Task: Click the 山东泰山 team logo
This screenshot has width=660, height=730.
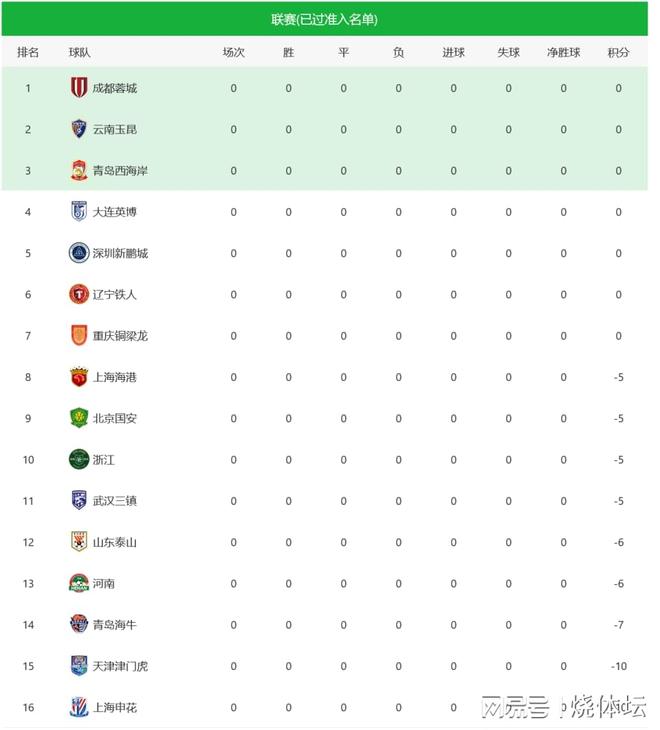Action: [78, 542]
